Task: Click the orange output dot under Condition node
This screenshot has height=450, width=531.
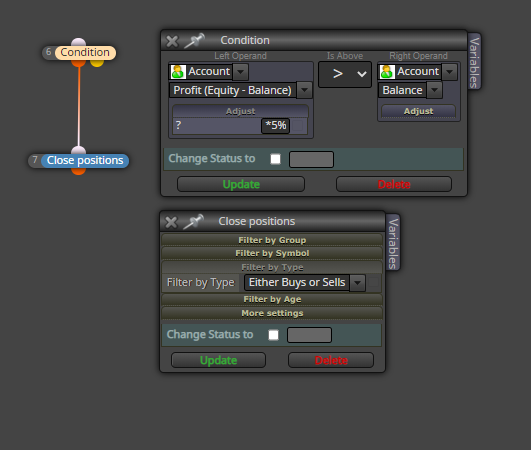Action: click(79, 63)
